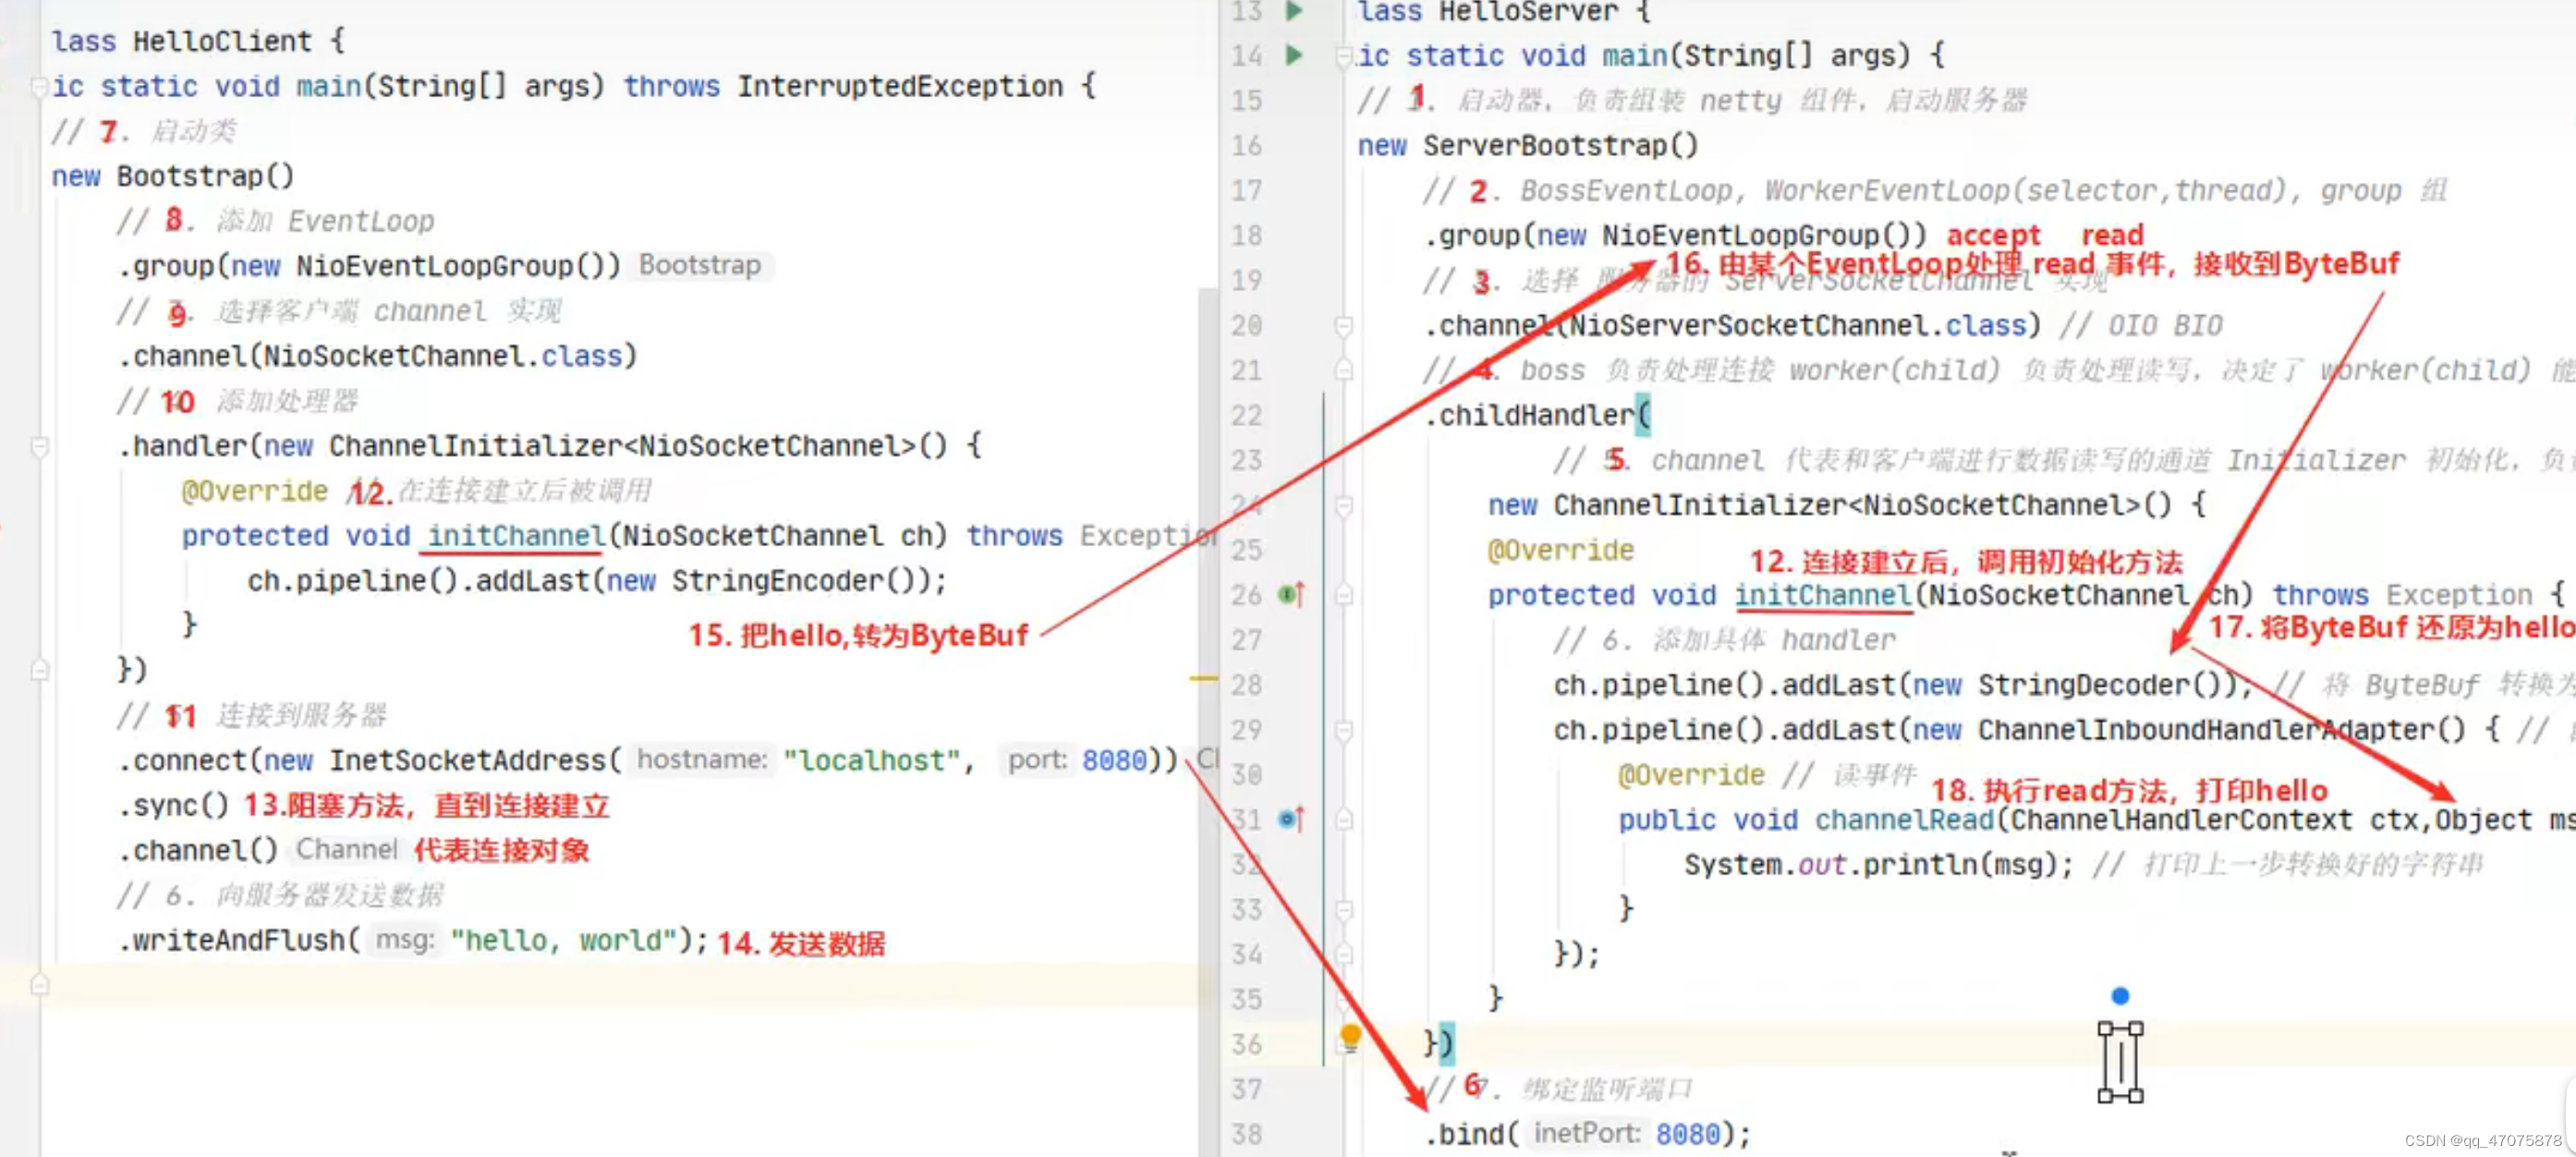The width and height of the screenshot is (2576, 1157).
Task: Click the gray Channel inlay hint
Action: pyautogui.click(x=346, y=850)
